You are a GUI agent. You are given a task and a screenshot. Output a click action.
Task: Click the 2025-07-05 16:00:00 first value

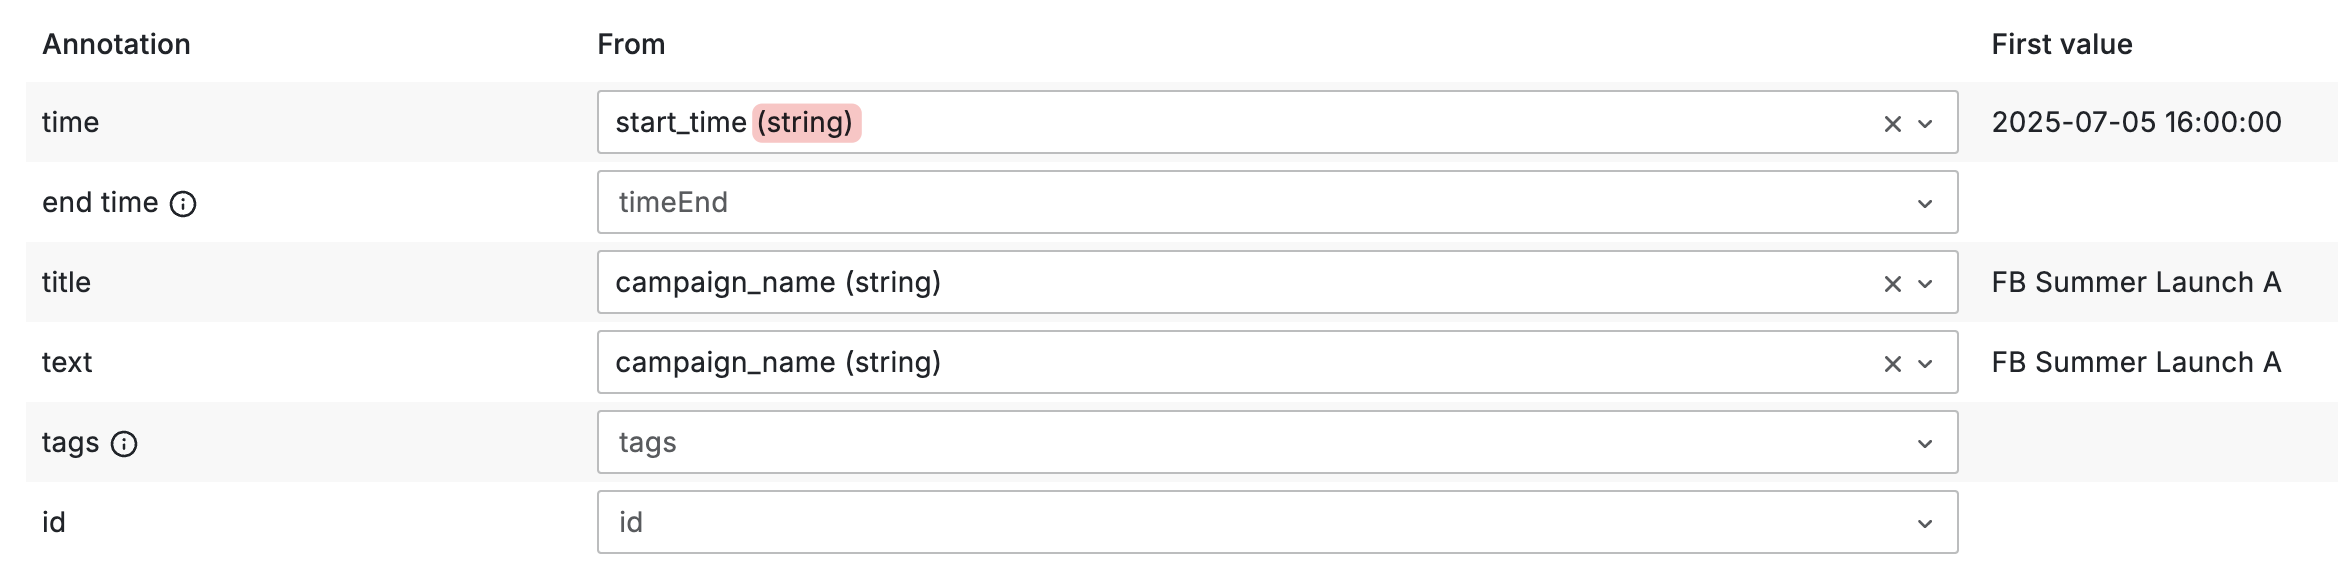pos(2136,122)
